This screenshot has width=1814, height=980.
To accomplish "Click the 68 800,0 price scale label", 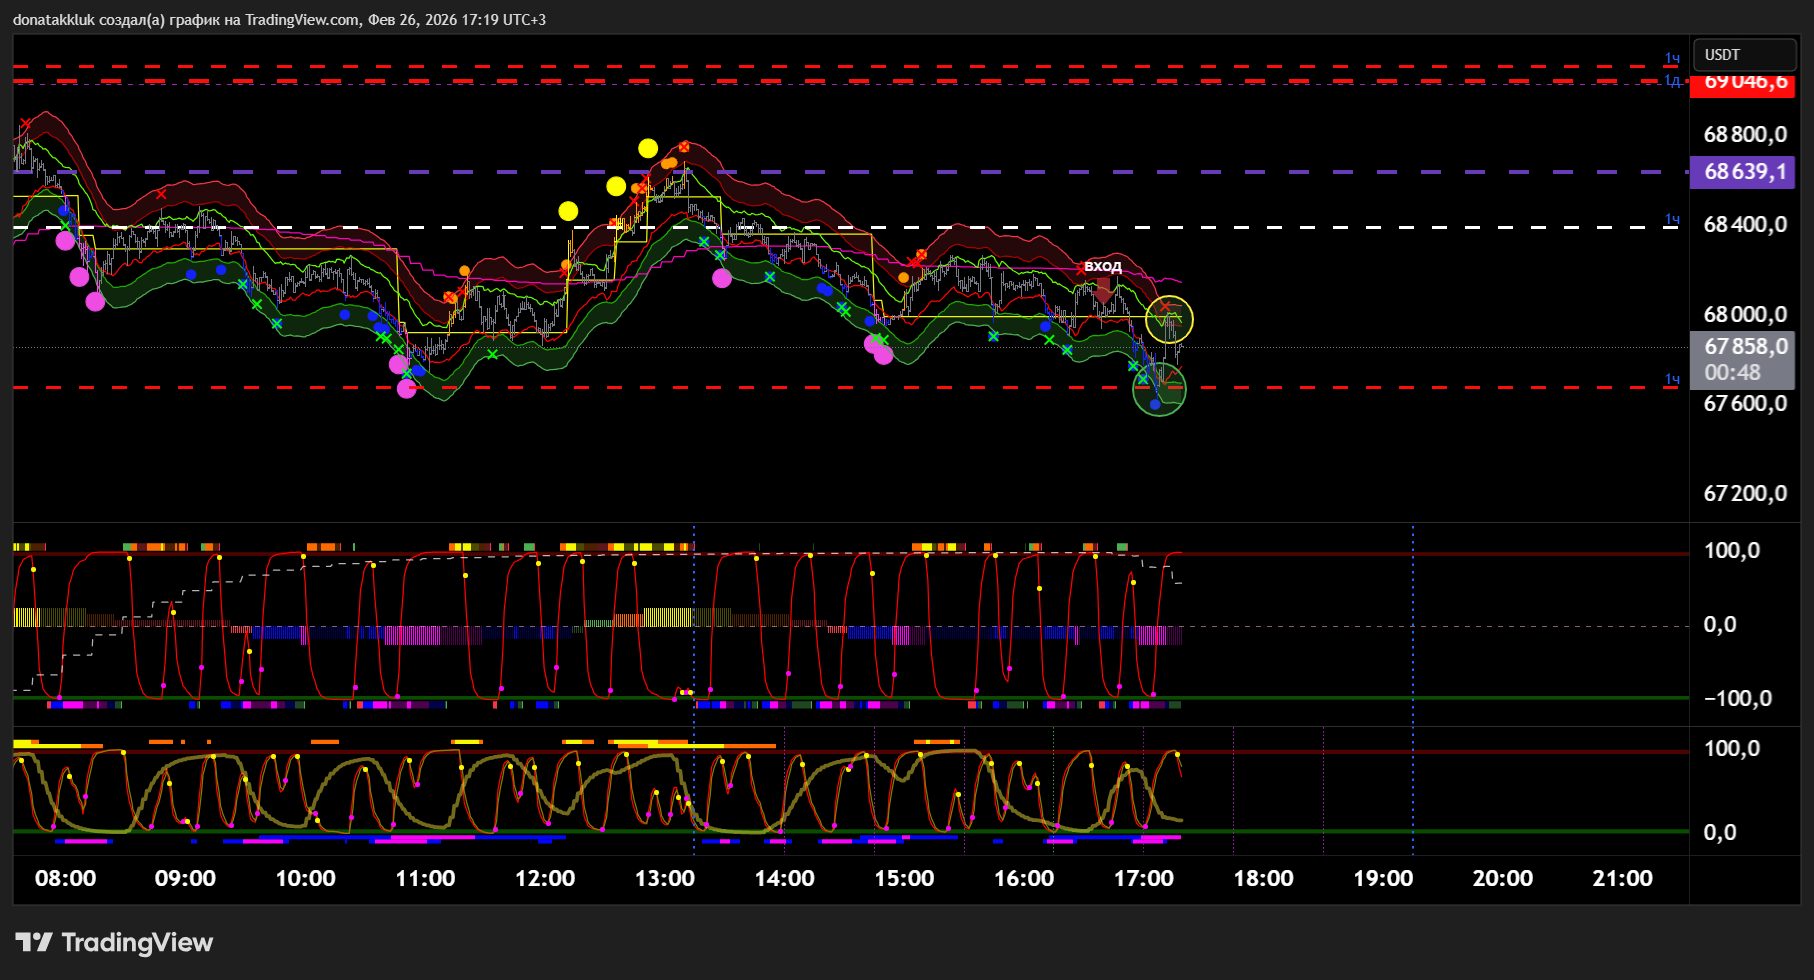I will point(1744,135).
